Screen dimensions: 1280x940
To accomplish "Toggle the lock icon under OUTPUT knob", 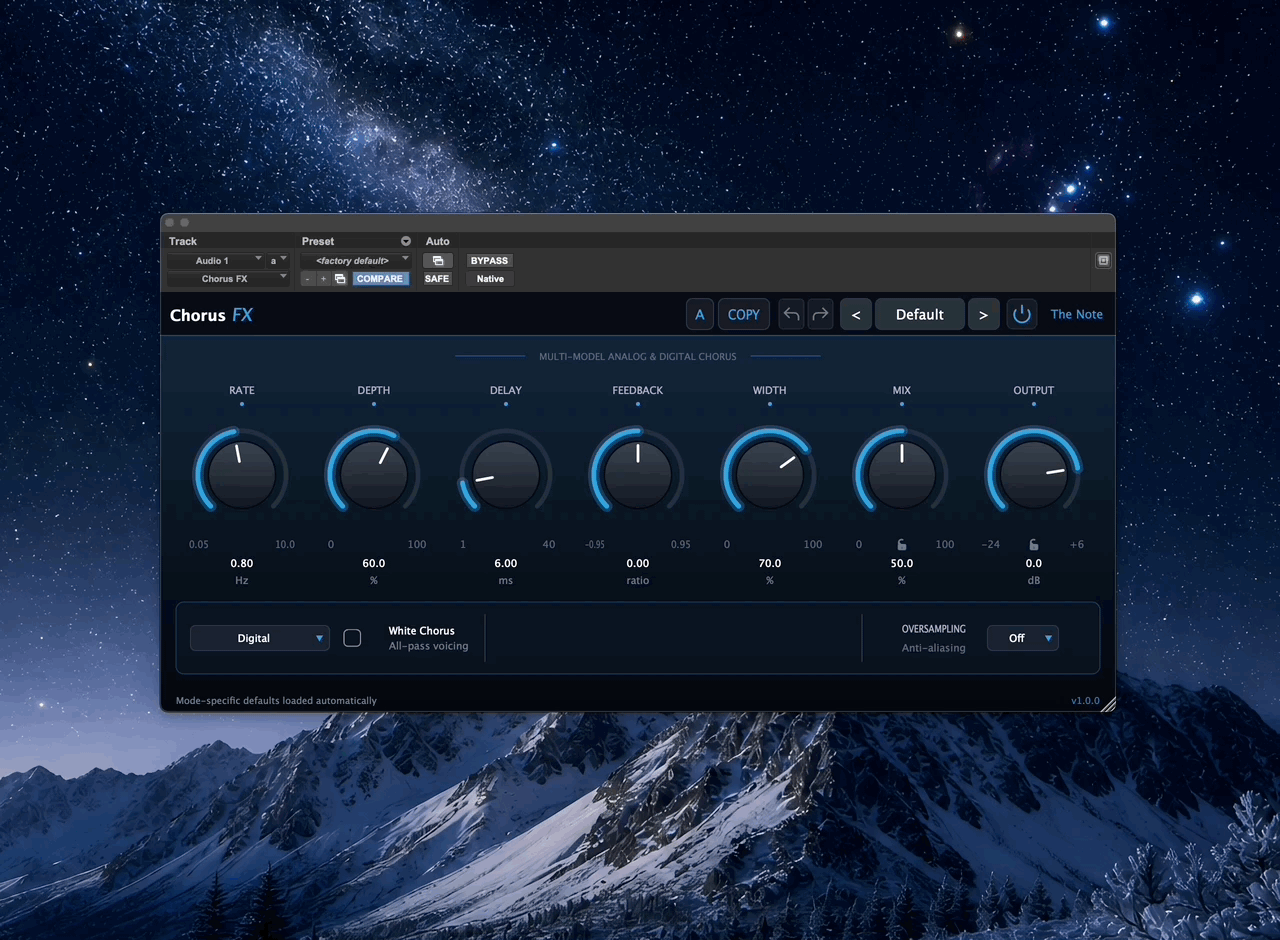I will click(1034, 545).
